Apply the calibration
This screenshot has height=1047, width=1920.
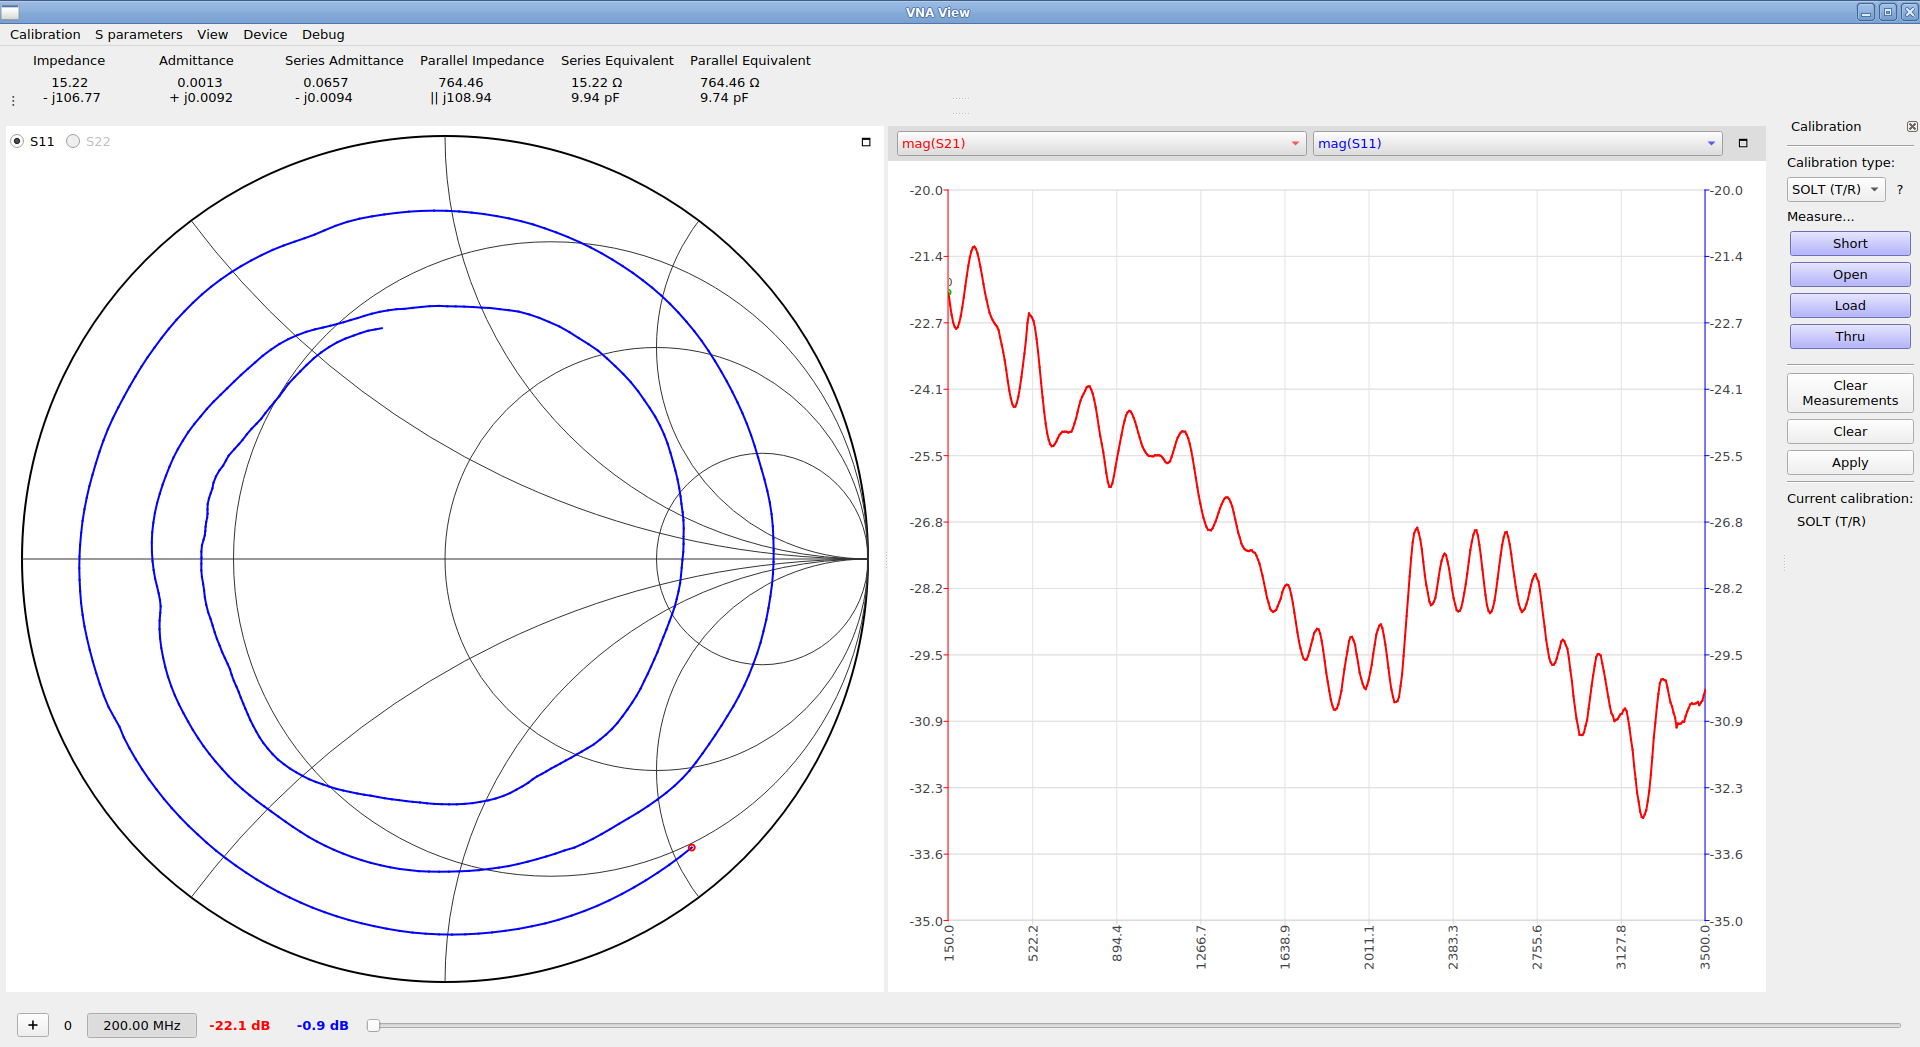click(1850, 463)
